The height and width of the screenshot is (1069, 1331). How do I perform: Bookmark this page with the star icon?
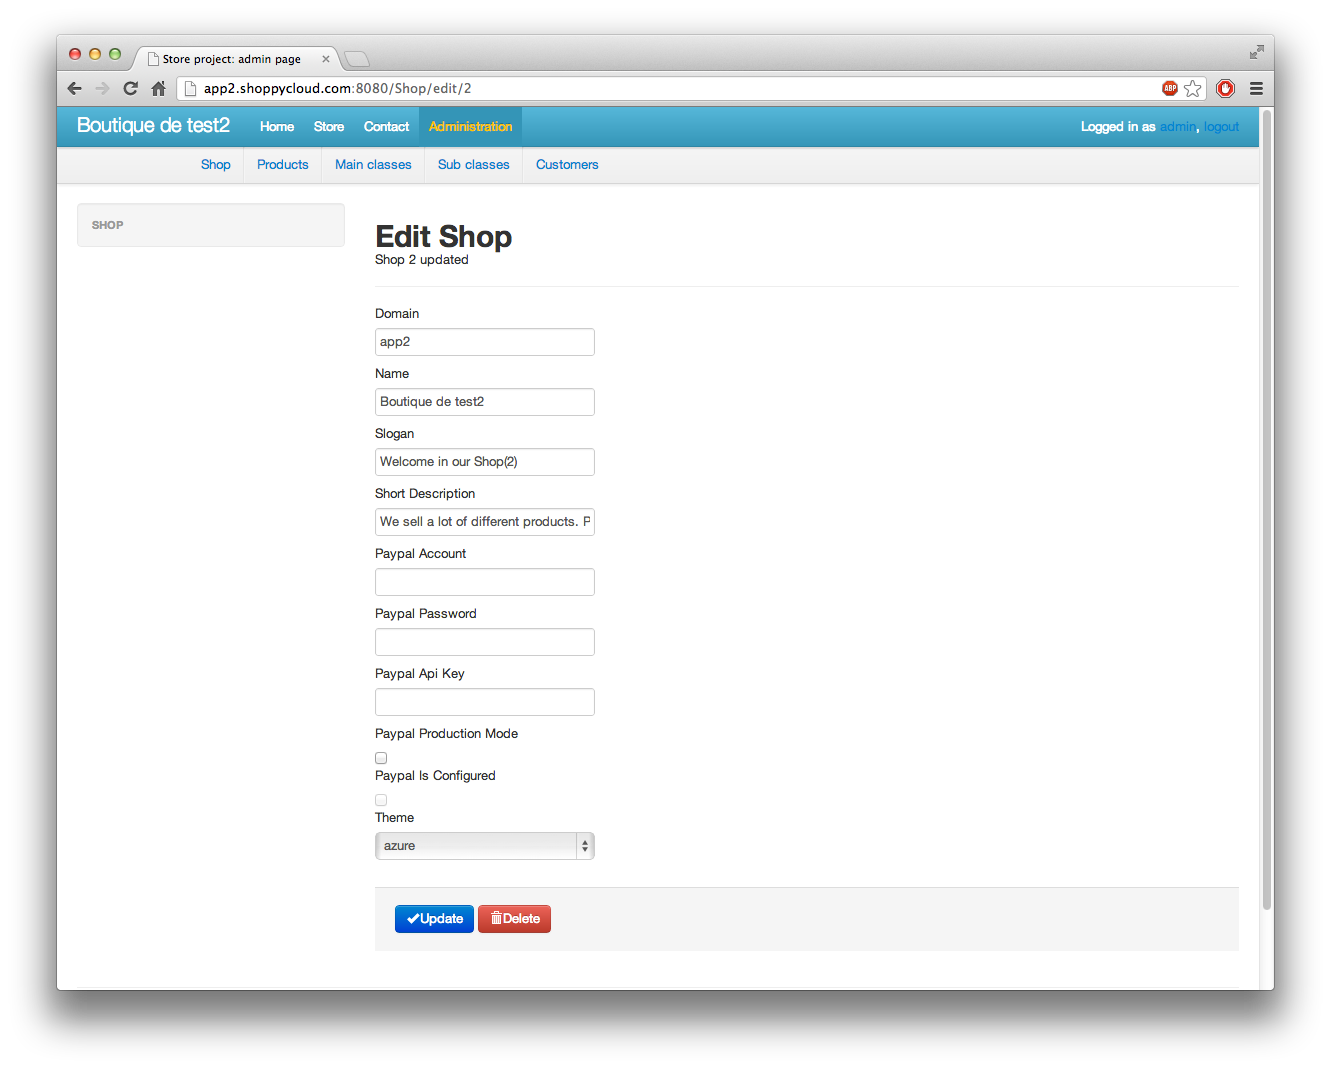click(x=1193, y=88)
